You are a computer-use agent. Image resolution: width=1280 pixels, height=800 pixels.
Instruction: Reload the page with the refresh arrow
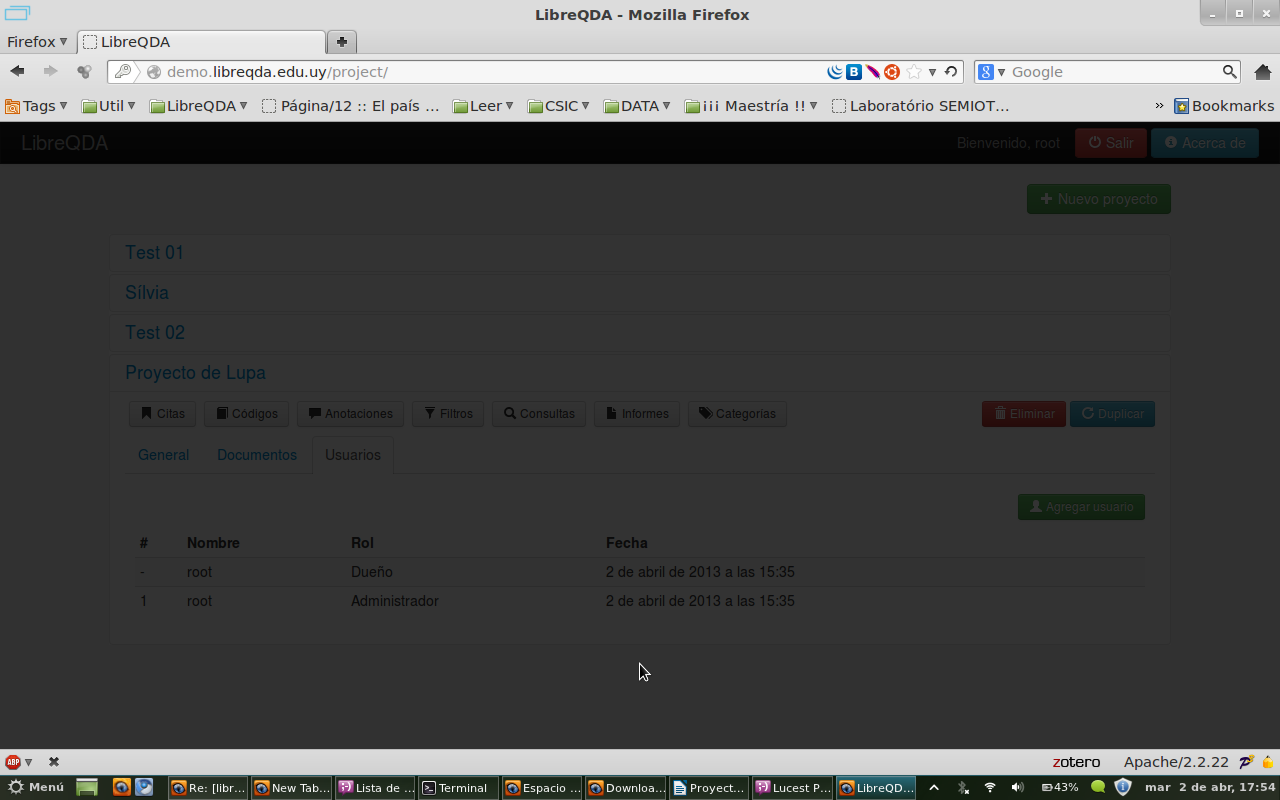pyautogui.click(x=951, y=72)
